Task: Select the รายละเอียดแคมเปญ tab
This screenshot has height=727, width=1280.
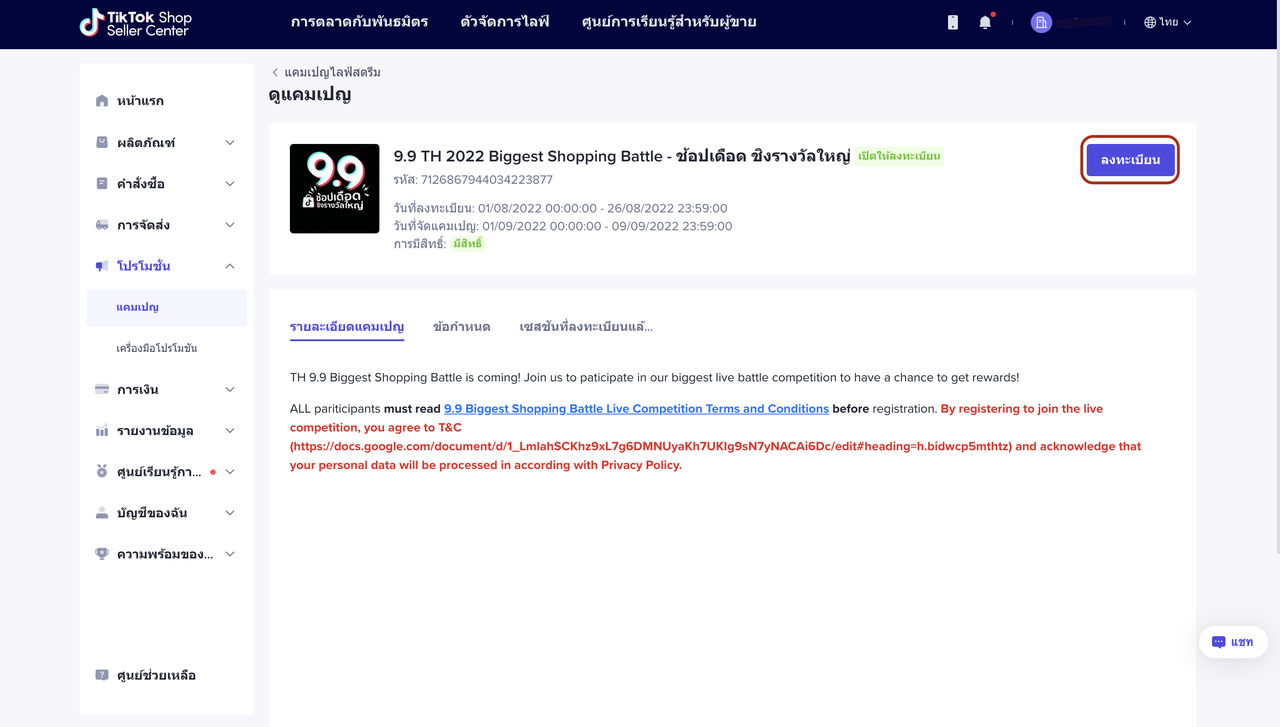Action: click(347, 326)
